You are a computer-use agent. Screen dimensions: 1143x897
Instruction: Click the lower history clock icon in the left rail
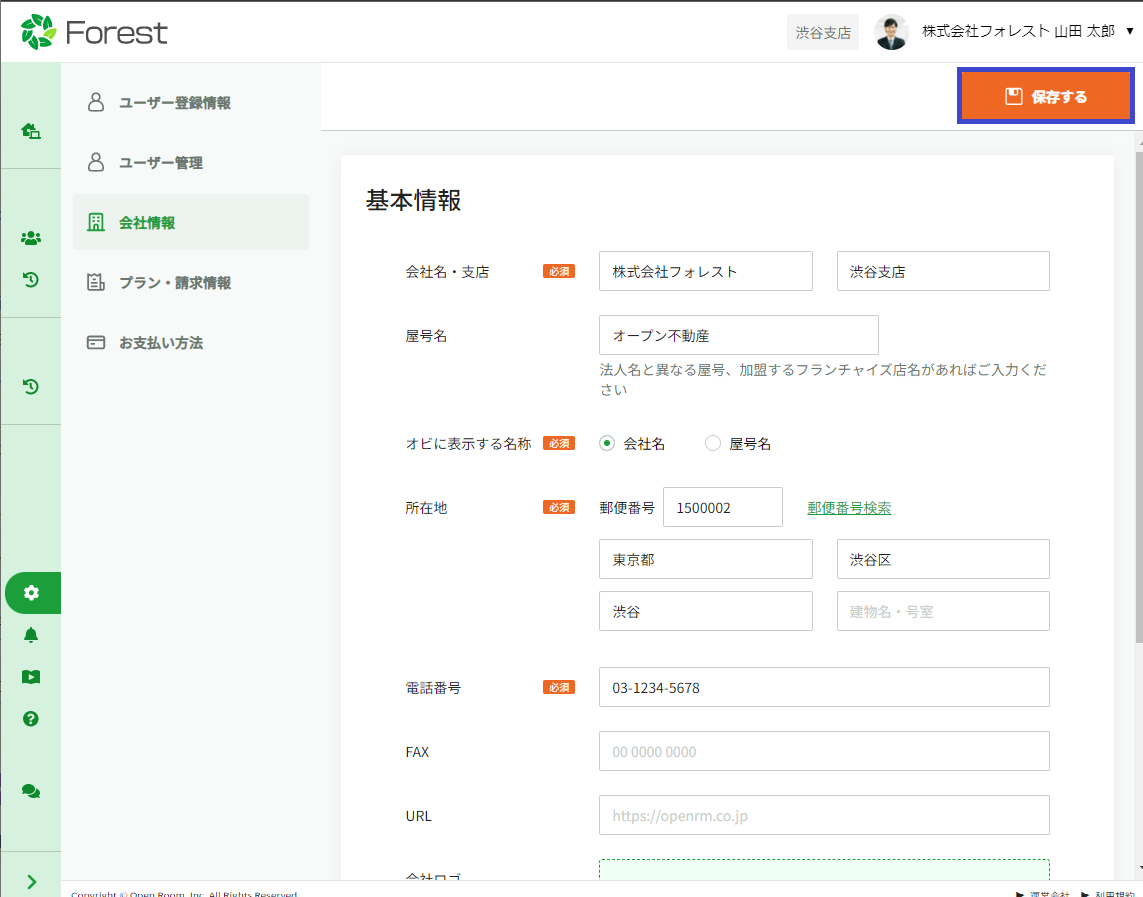pyautogui.click(x=31, y=387)
